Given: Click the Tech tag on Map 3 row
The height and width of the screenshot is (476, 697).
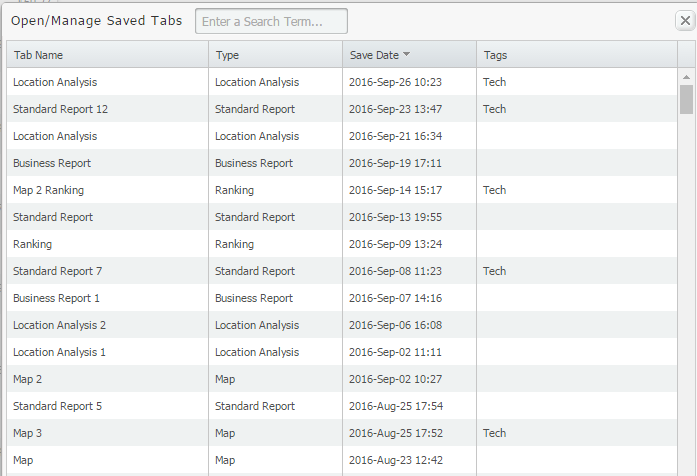Looking at the screenshot, I should point(494,433).
